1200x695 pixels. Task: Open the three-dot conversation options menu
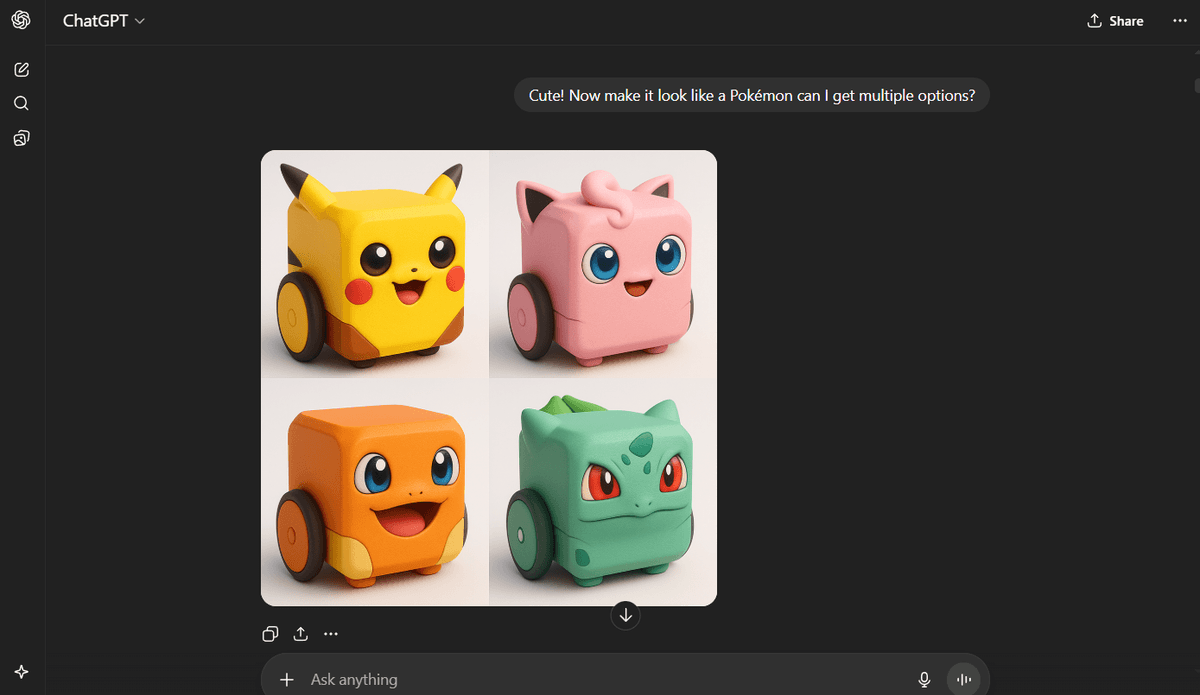tap(1179, 21)
